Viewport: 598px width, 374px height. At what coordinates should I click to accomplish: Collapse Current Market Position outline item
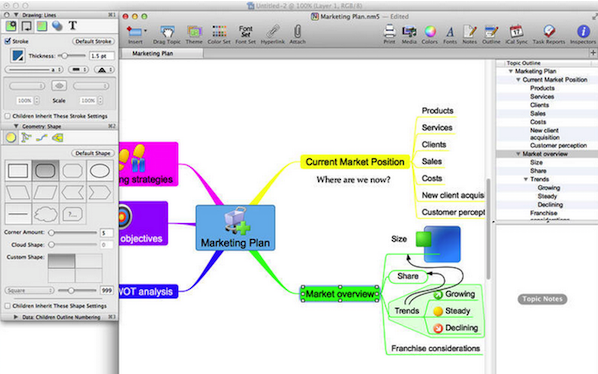click(x=518, y=80)
